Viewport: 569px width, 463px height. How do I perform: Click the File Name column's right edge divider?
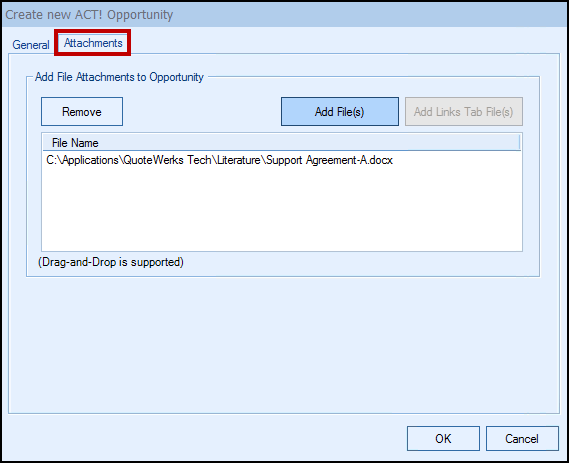click(520, 143)
